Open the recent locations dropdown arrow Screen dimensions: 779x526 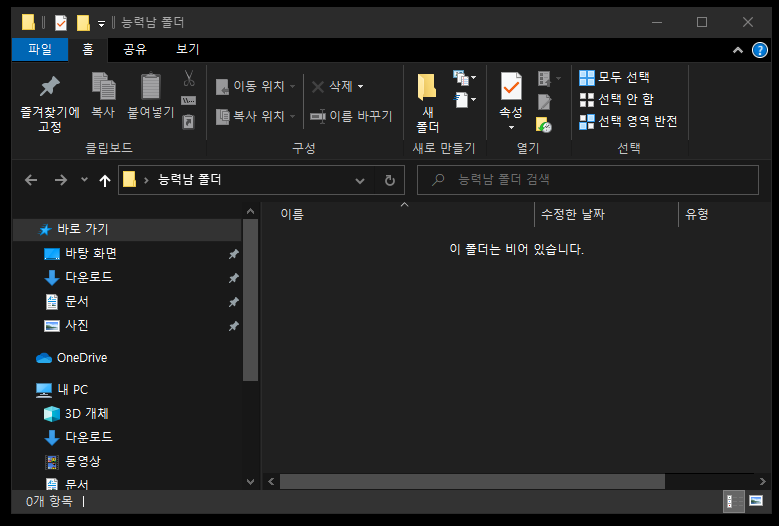(x=84, y=179)
